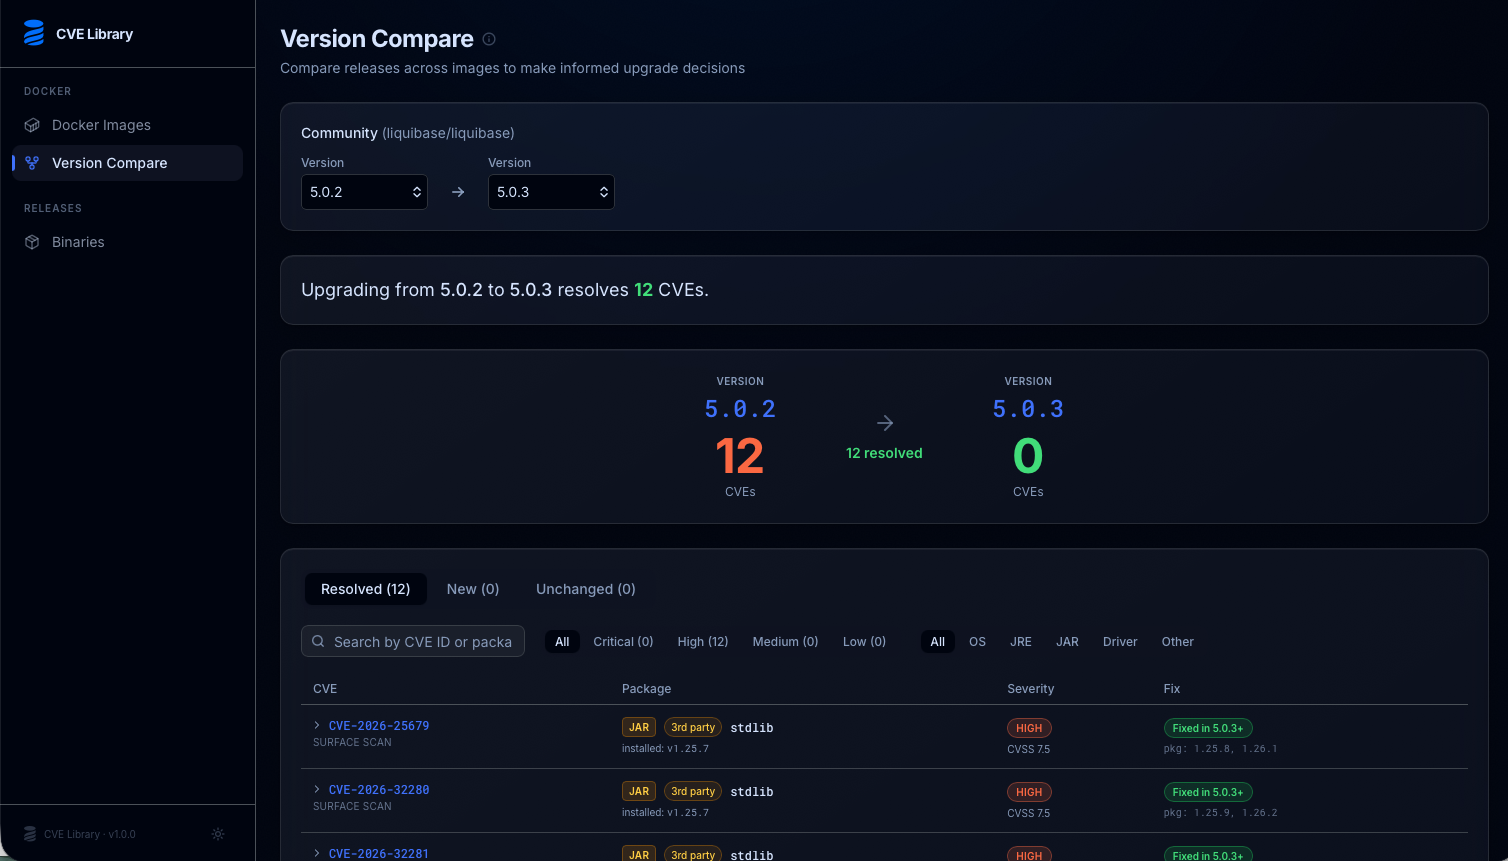Select the All severity filter
Screen dimensions: 1508x861
tap(562, 642)
